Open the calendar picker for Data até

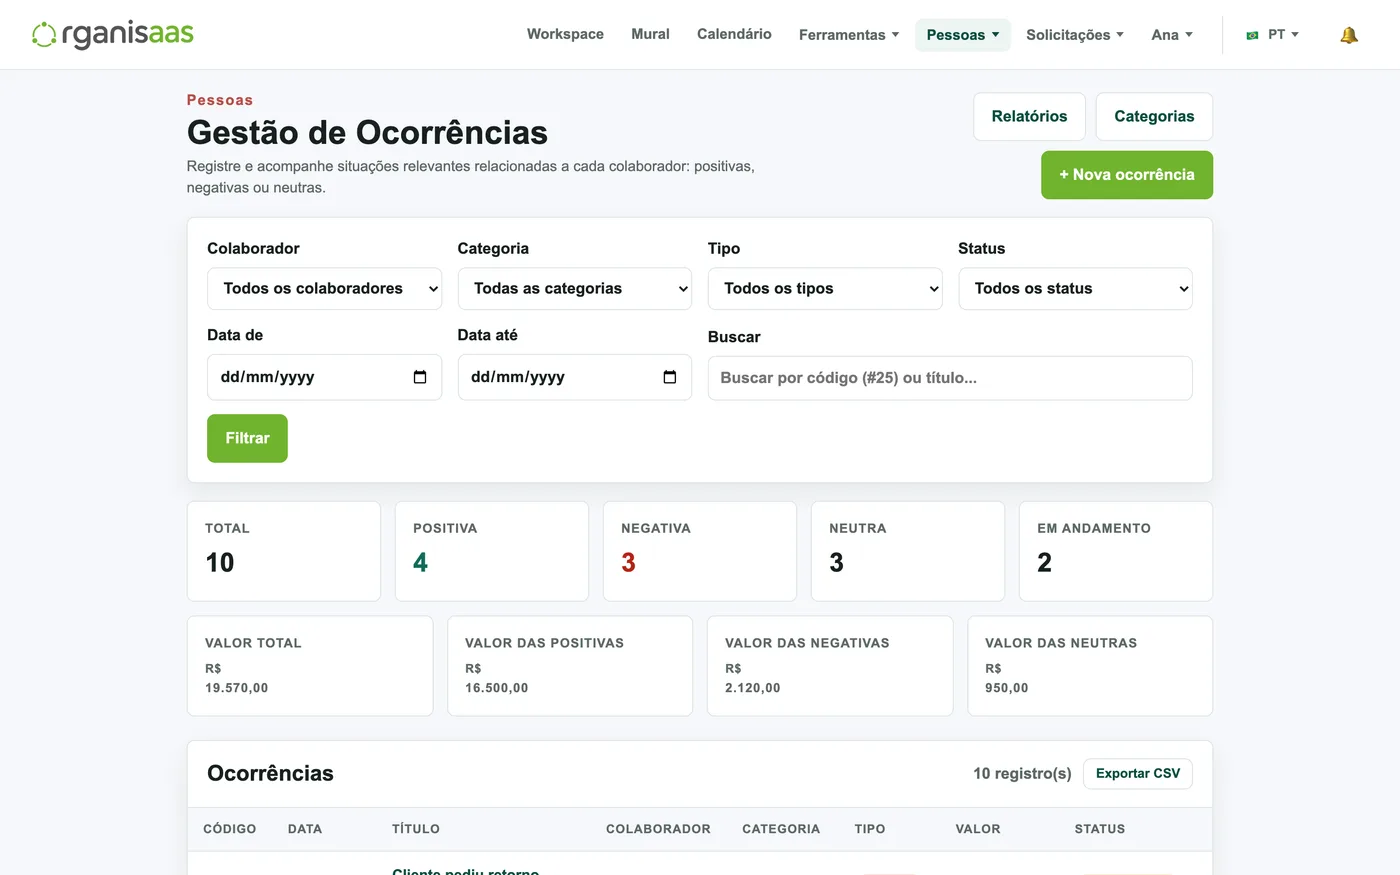point(670,377)
